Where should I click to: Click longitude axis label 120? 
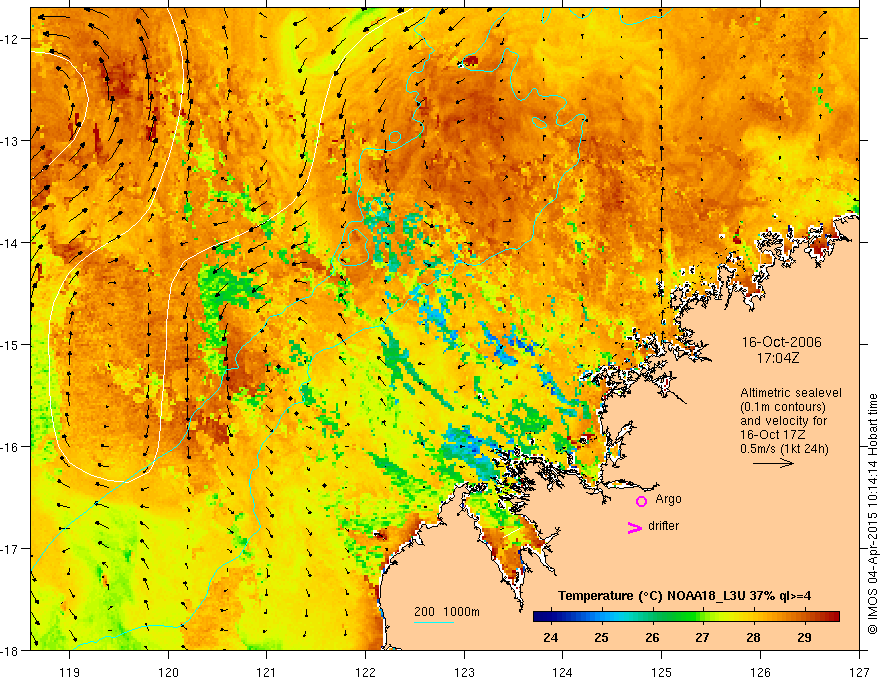[x=168, y=672]
